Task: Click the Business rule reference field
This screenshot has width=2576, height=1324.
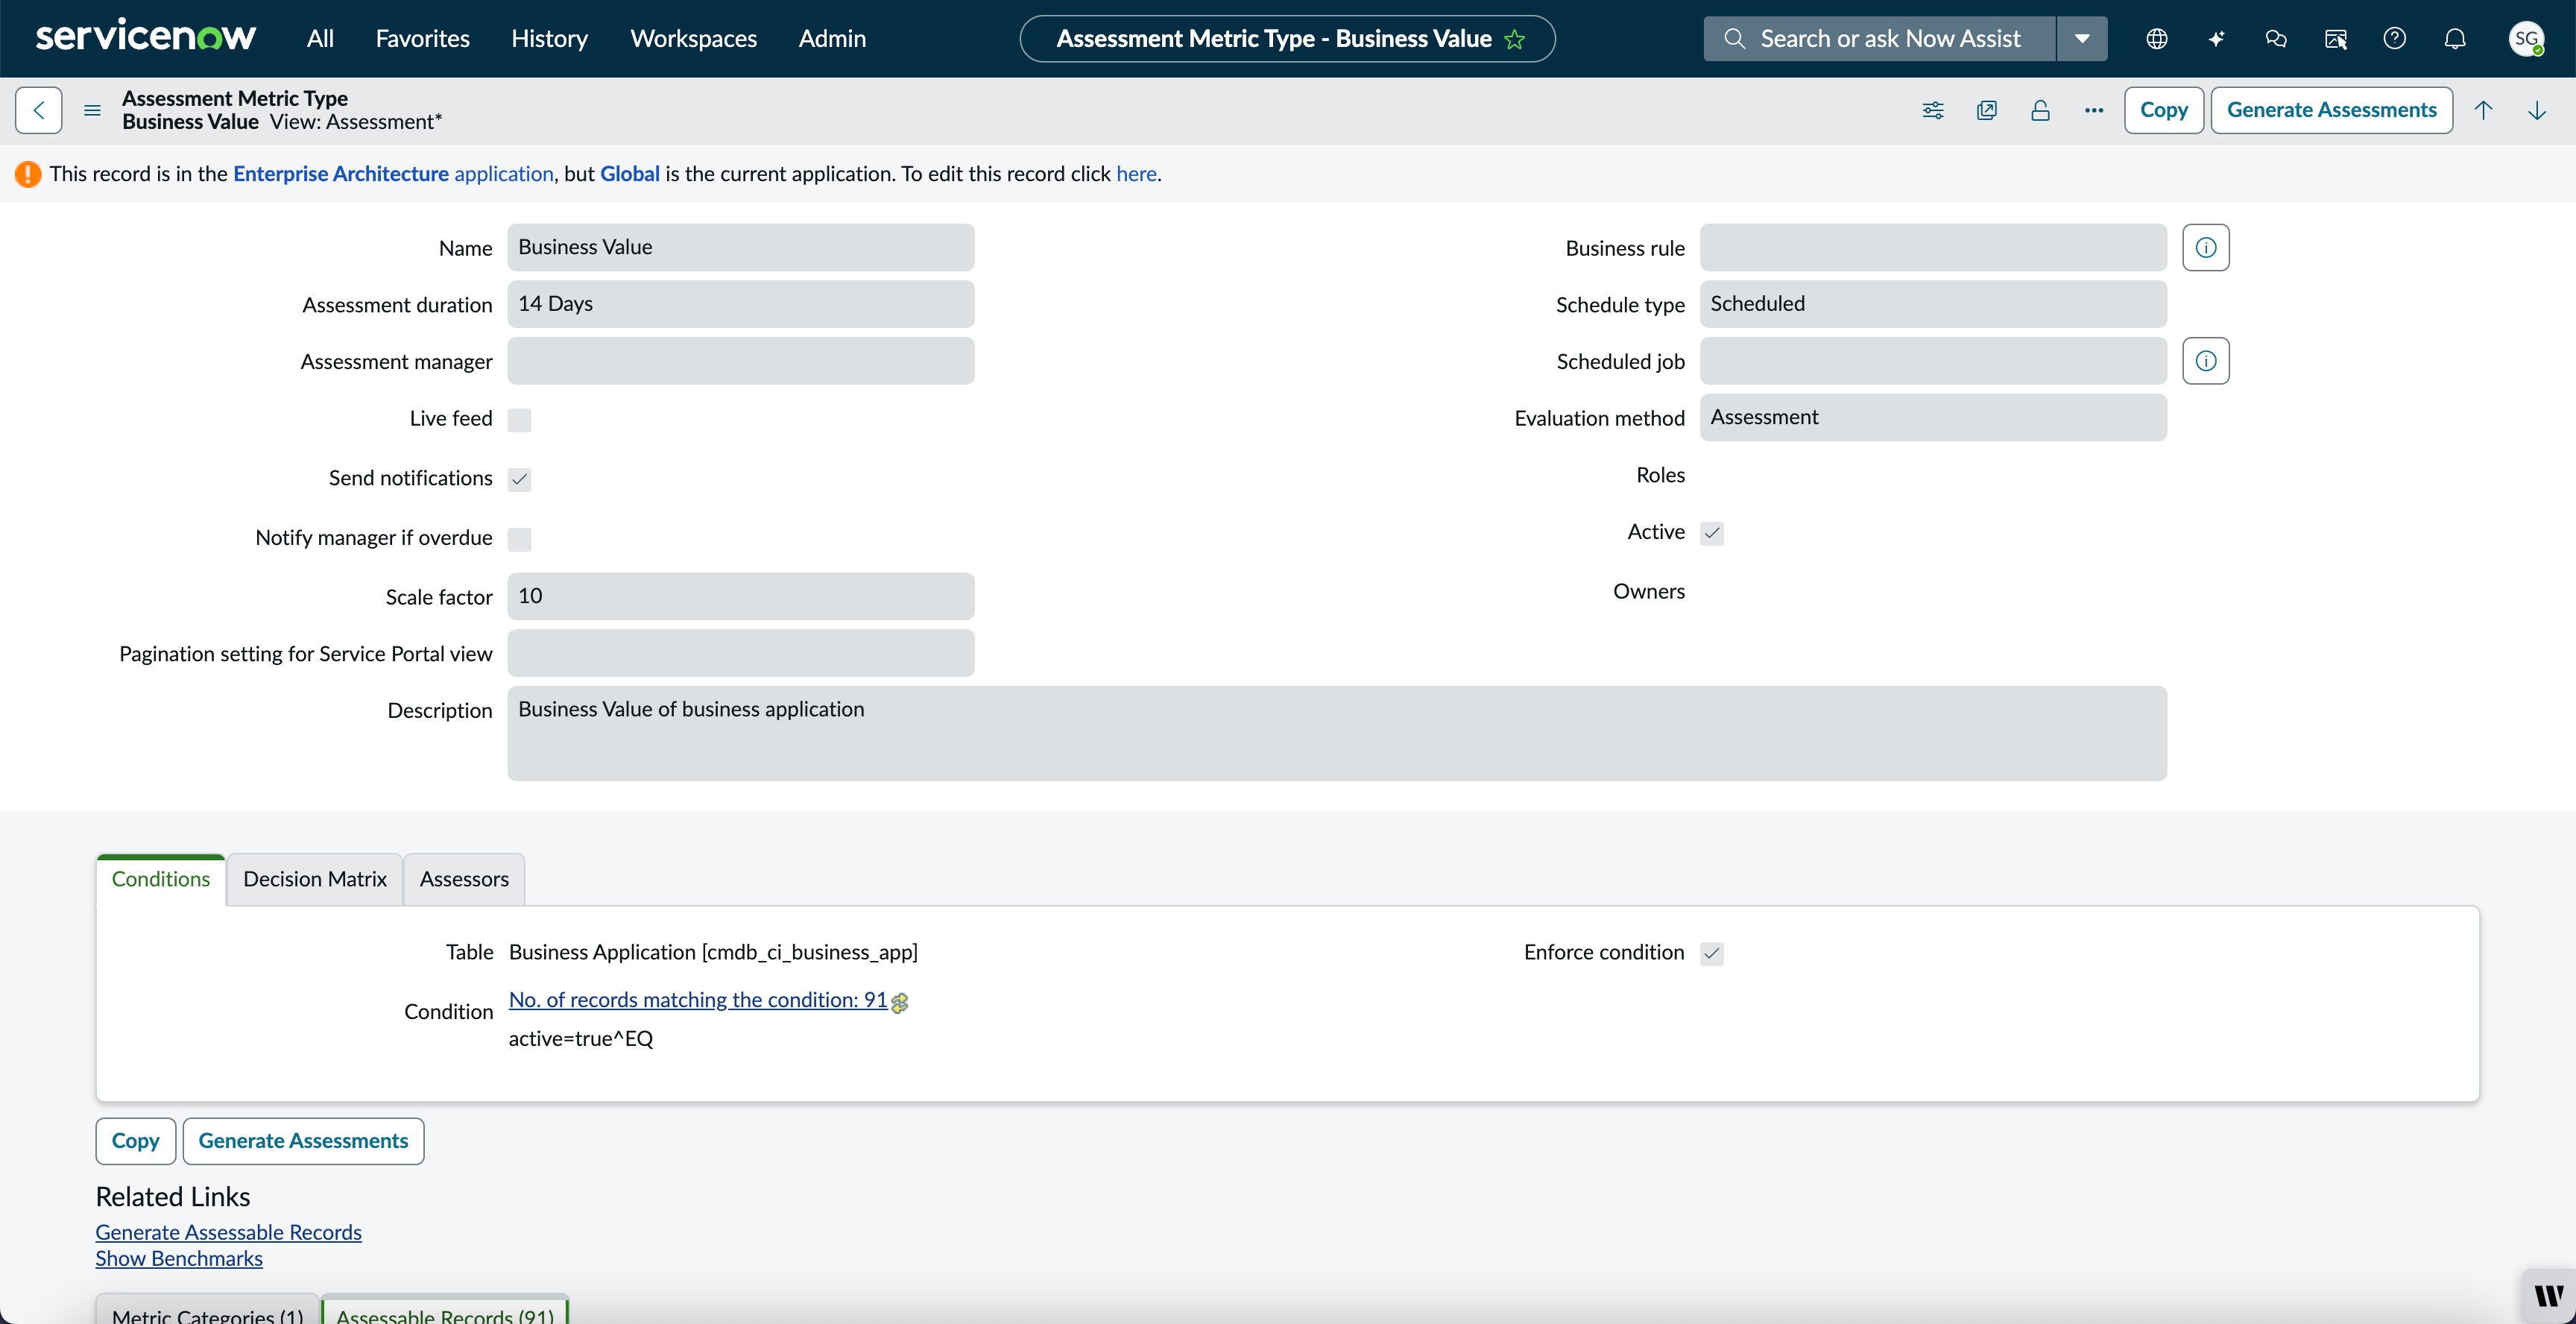Action: coord(1933,247)
